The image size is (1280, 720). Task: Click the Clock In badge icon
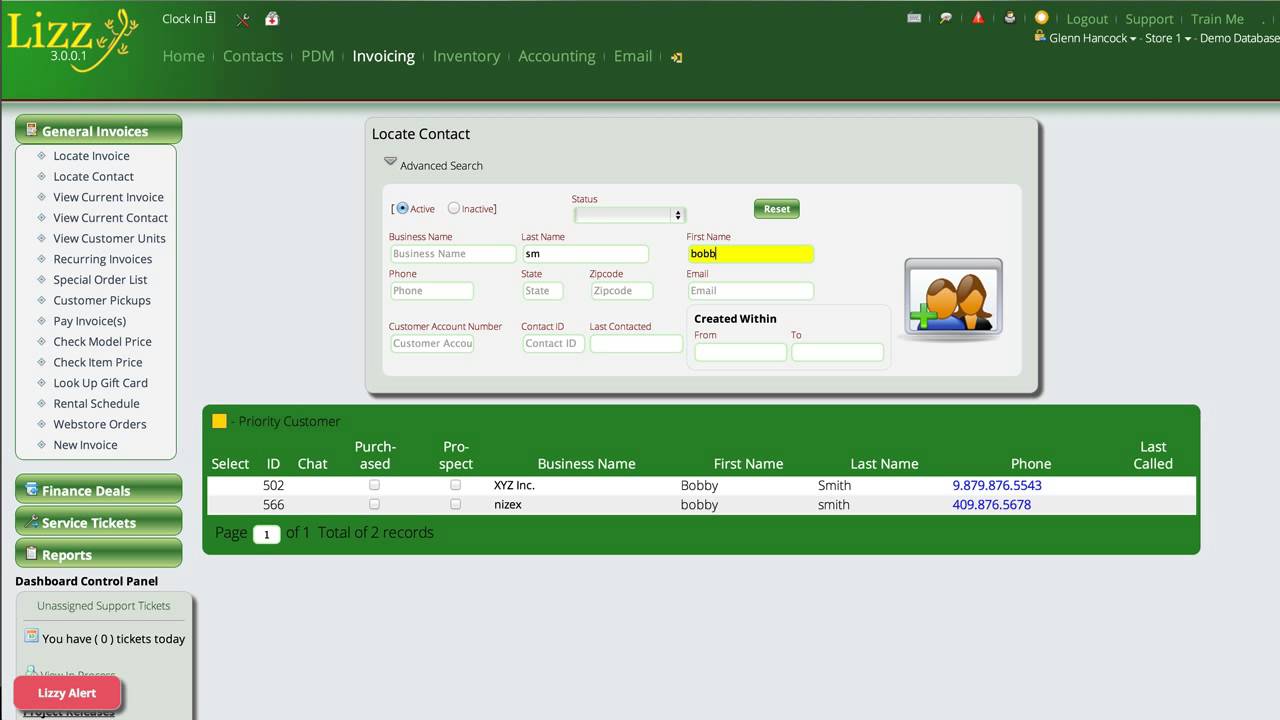(x=210, y=18)
